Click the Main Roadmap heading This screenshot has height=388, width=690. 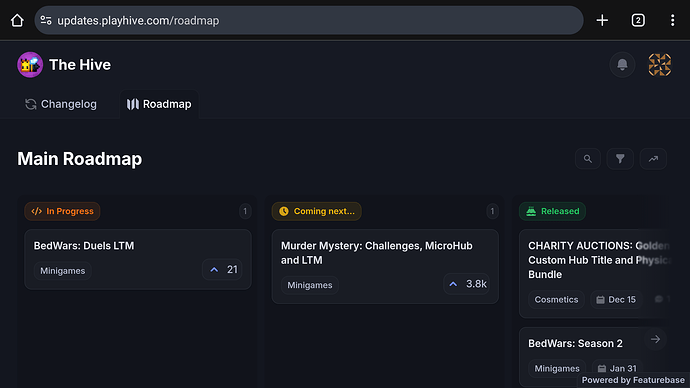(80, 159)
